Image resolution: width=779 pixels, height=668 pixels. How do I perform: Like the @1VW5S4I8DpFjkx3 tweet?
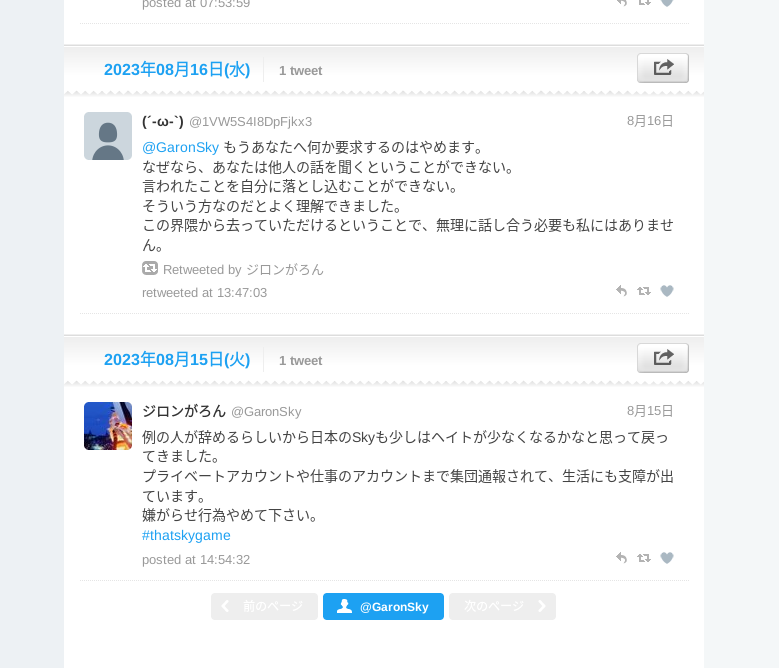point(667,291)
